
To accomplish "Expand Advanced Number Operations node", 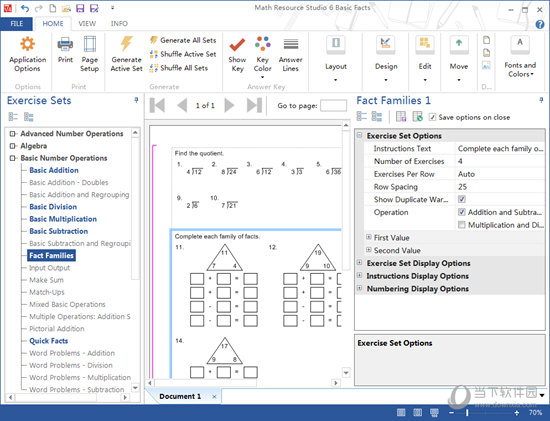I will [13, 134].
